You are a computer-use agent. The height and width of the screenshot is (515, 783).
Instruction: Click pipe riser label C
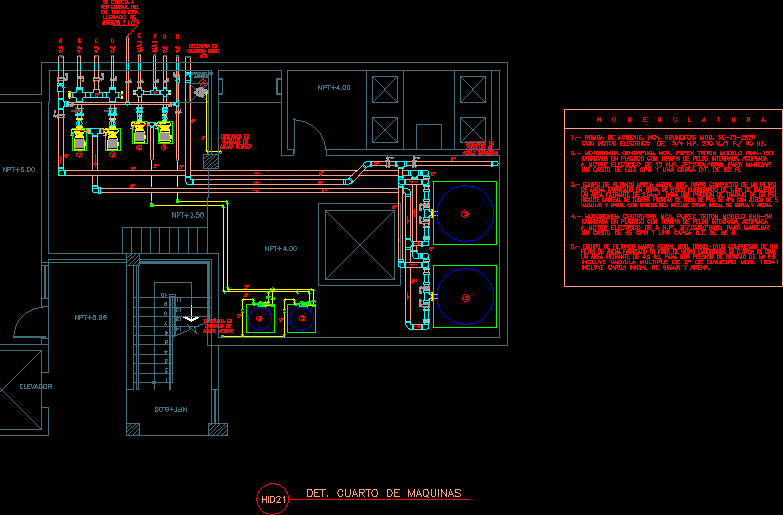click(96, 41)
